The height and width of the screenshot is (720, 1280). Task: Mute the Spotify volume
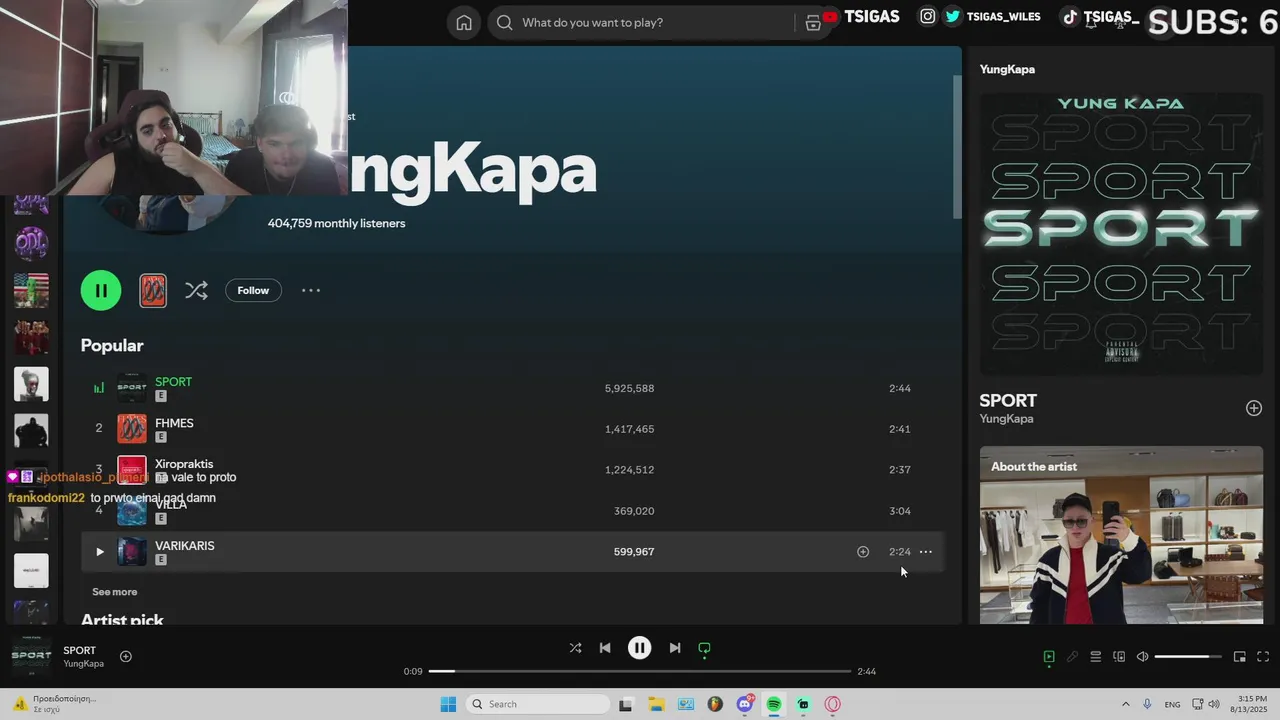(x=1143, y=657)
